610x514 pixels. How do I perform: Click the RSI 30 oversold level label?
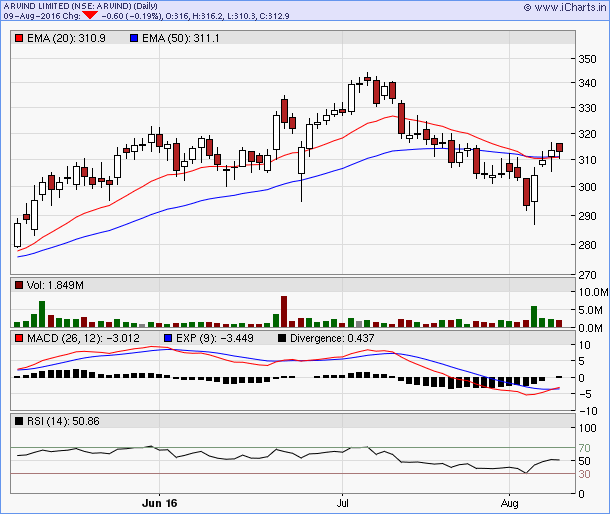point(584,474)
